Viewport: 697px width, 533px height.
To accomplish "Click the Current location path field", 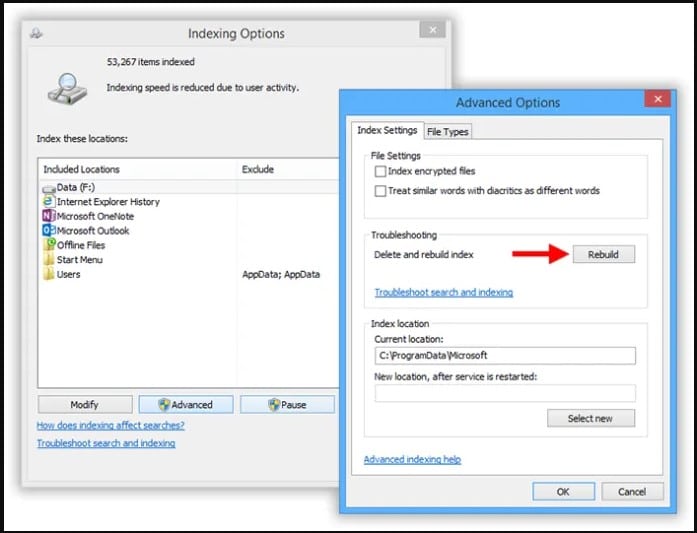I will (x=505, y=356).
